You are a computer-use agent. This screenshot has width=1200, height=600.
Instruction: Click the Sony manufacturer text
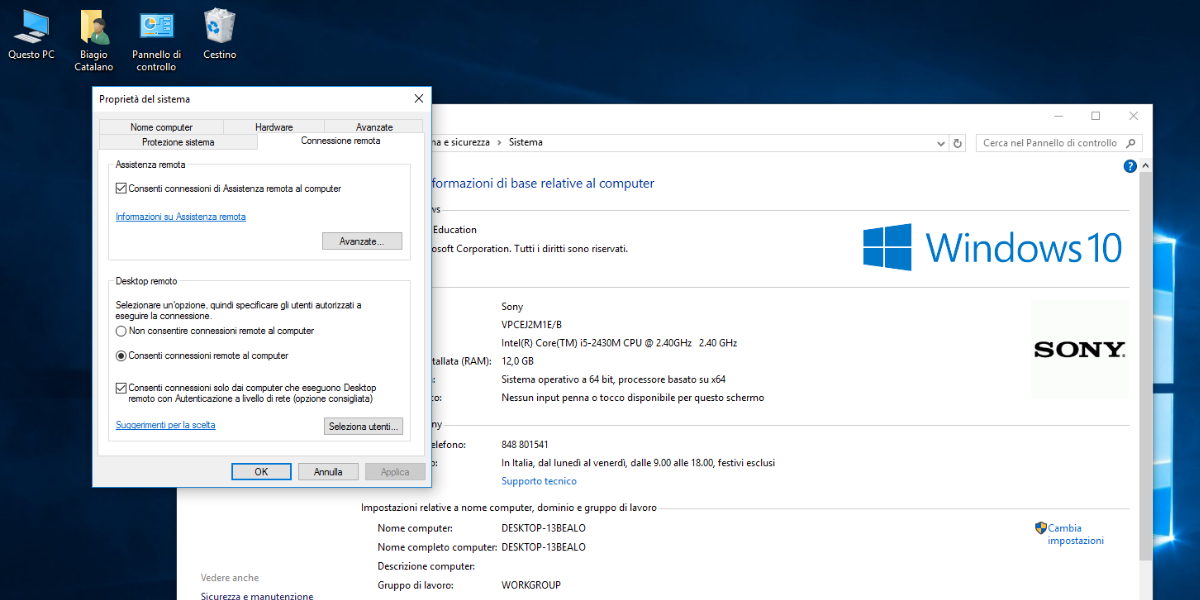tap(512, 306)
